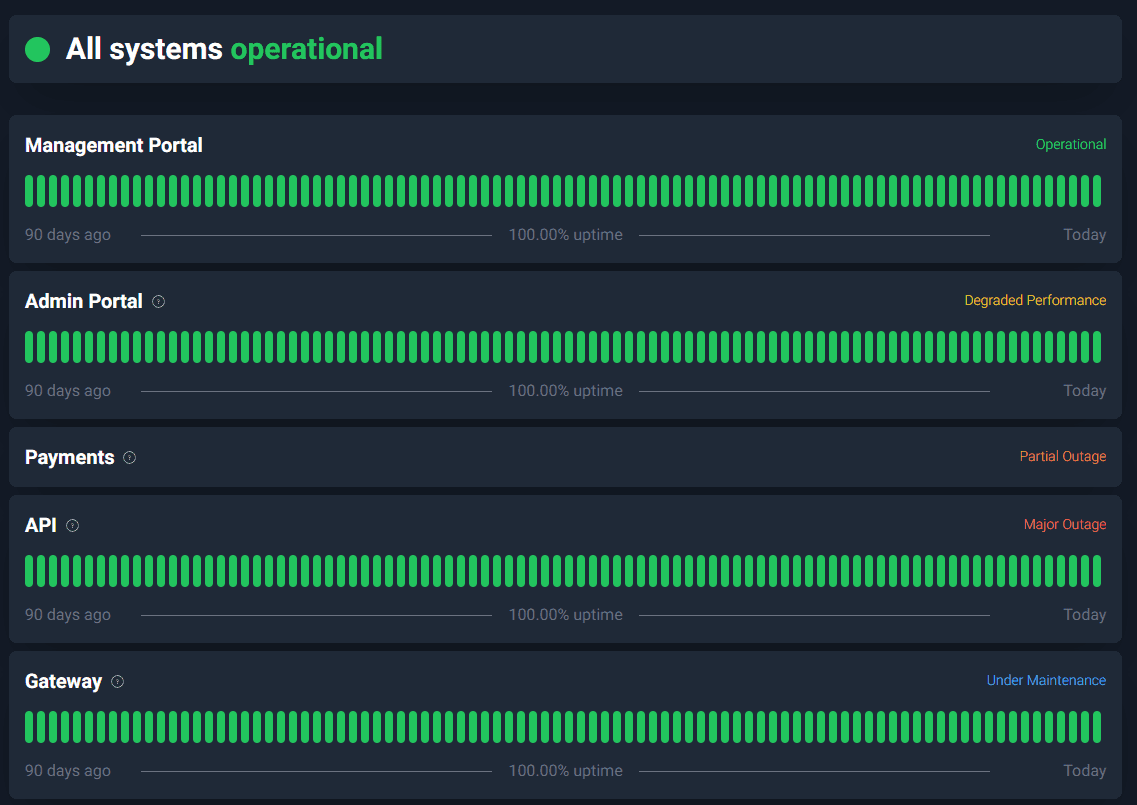
Task: Select the Under Maintenance label for Gateway
Action: coord(1046,680)
